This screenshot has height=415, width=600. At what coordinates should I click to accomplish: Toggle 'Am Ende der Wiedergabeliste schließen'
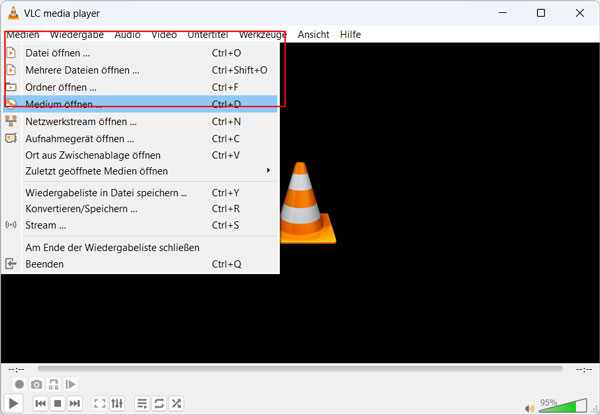pyautogui.click(x=140, y=247)
